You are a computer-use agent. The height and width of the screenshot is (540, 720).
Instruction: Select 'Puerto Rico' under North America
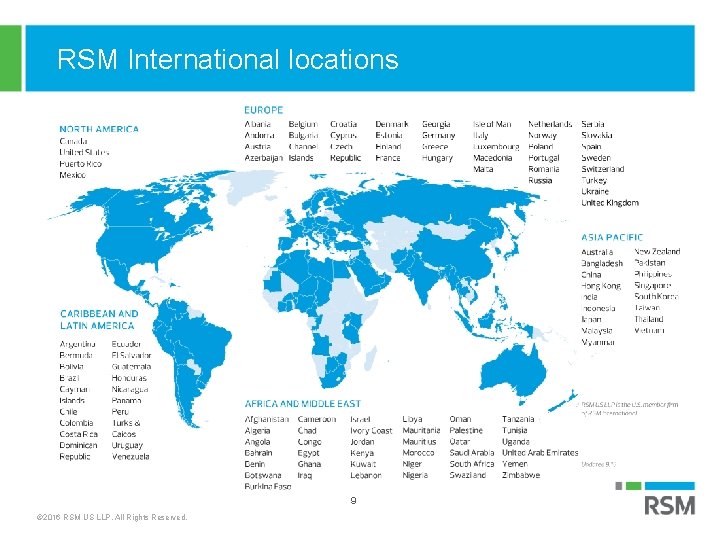pos(80,164)
